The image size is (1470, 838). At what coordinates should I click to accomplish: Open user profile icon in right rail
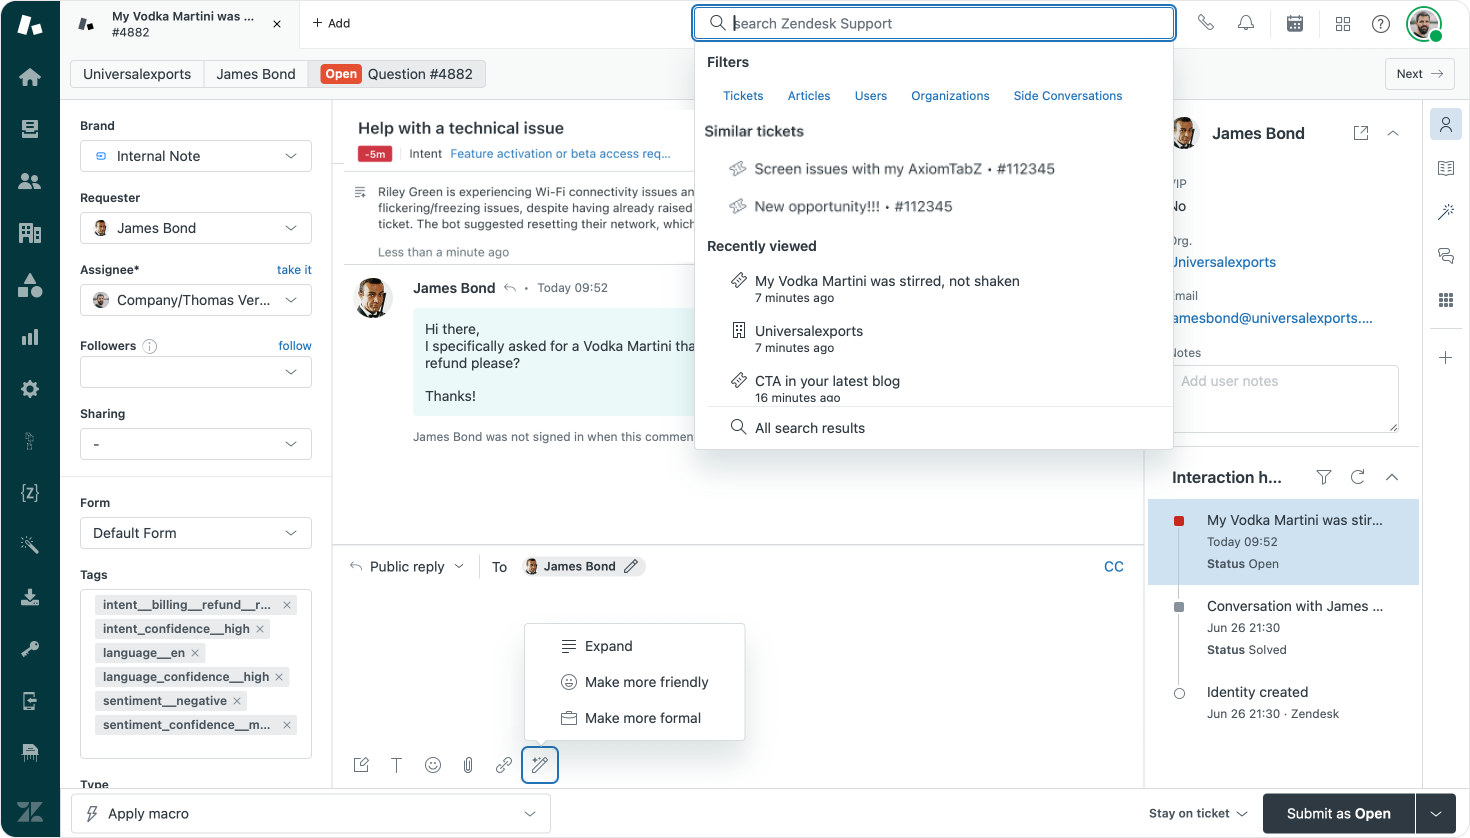1446,124
